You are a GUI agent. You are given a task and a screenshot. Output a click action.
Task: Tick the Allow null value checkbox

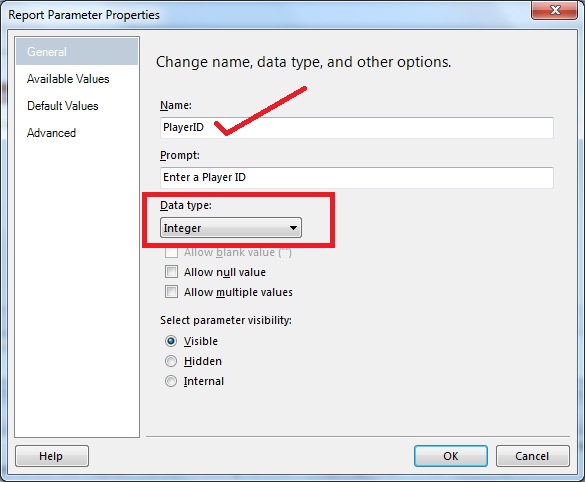[x=171, y=272]
